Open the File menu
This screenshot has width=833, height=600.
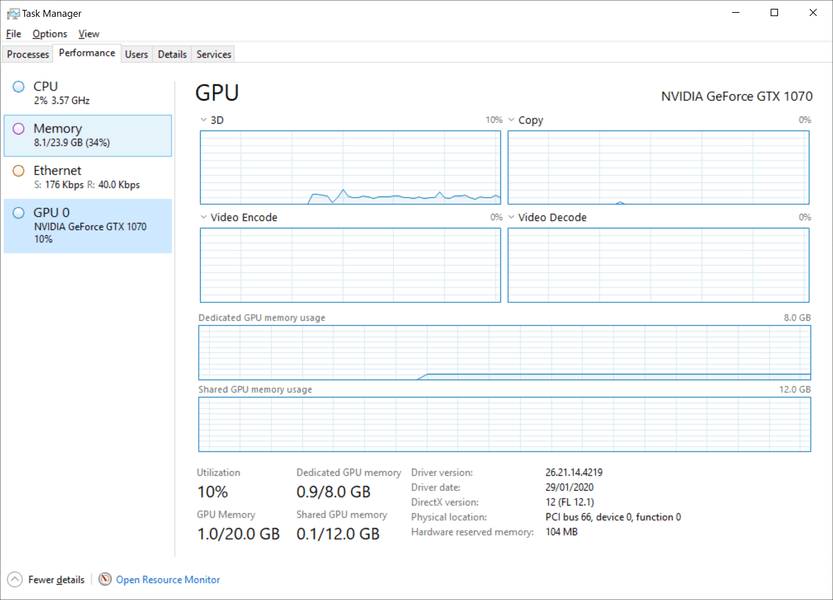click(x=13, y=34)
